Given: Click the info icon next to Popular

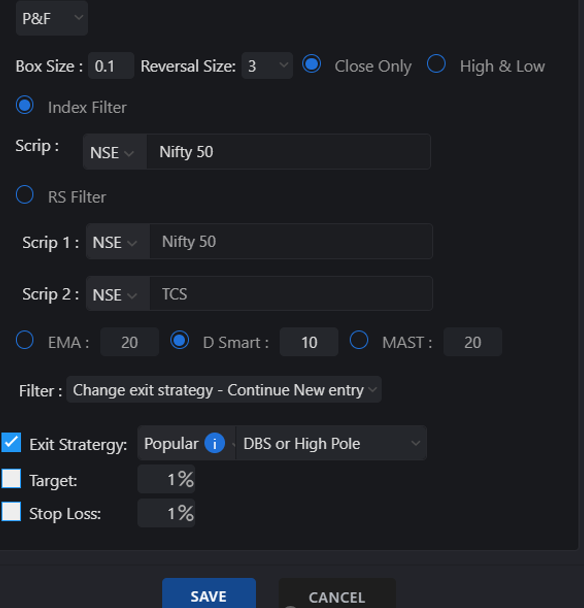Looking at the screenshot, I should coord(214,443).
